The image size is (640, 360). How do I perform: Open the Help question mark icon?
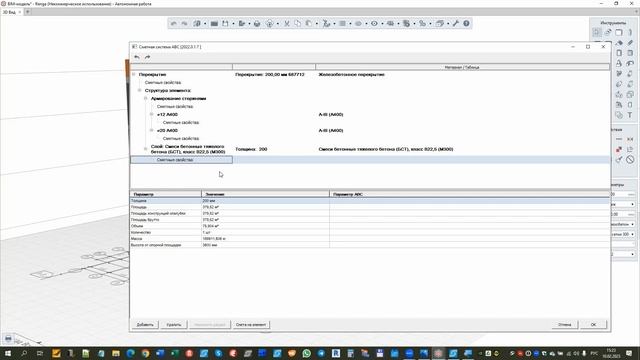(x=466, y=24)
